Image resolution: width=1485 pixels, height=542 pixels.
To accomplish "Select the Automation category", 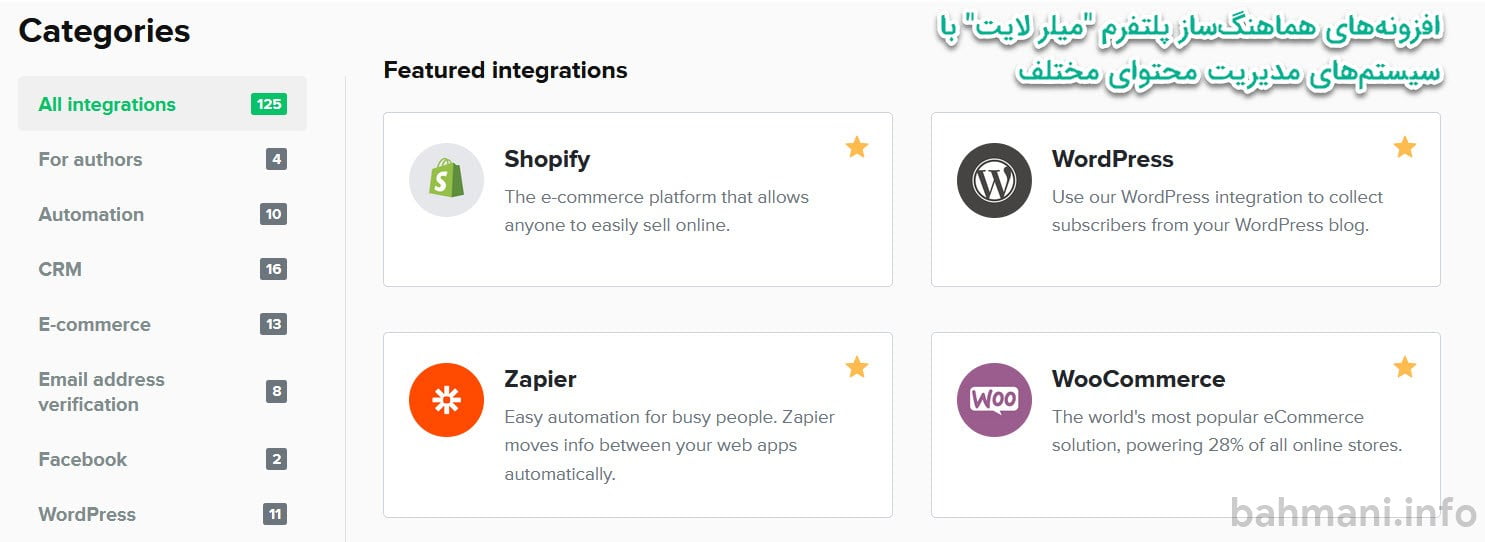I will pos(91,214).
